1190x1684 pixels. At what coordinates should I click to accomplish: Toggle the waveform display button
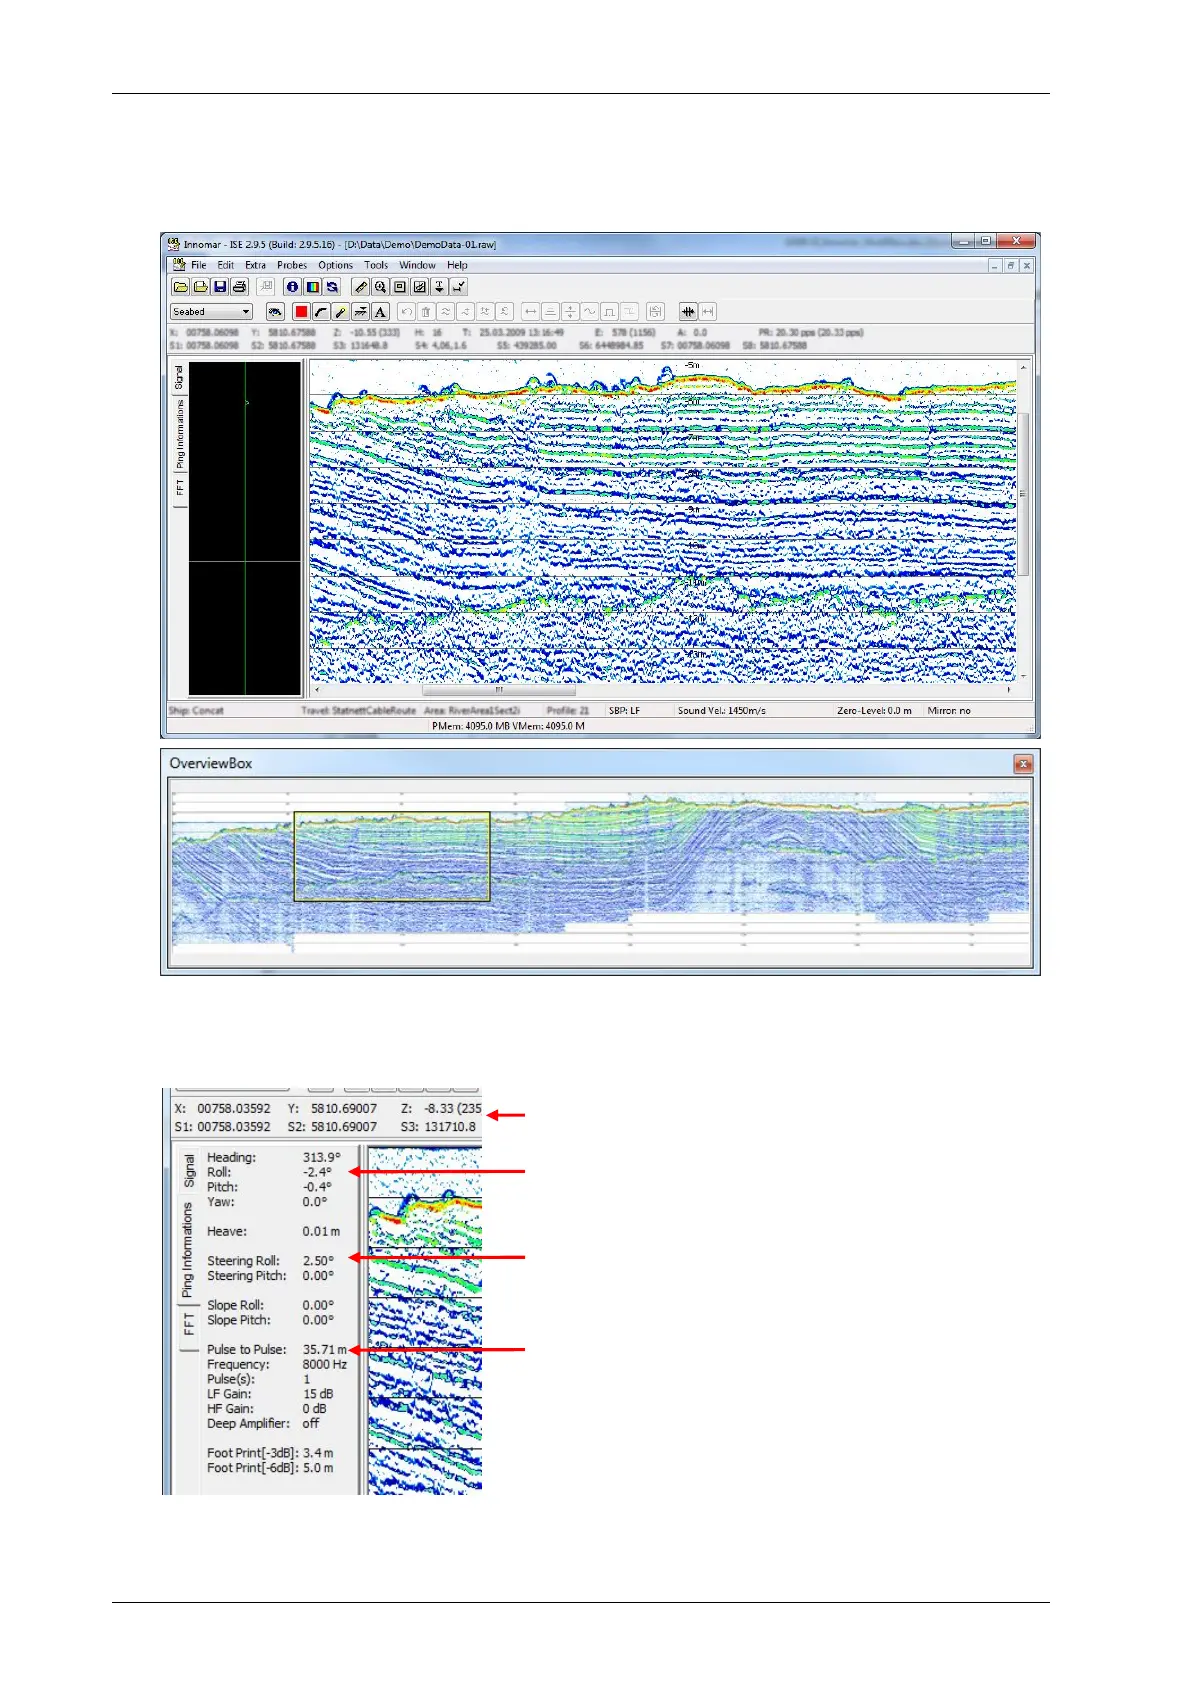pos(688,312)
